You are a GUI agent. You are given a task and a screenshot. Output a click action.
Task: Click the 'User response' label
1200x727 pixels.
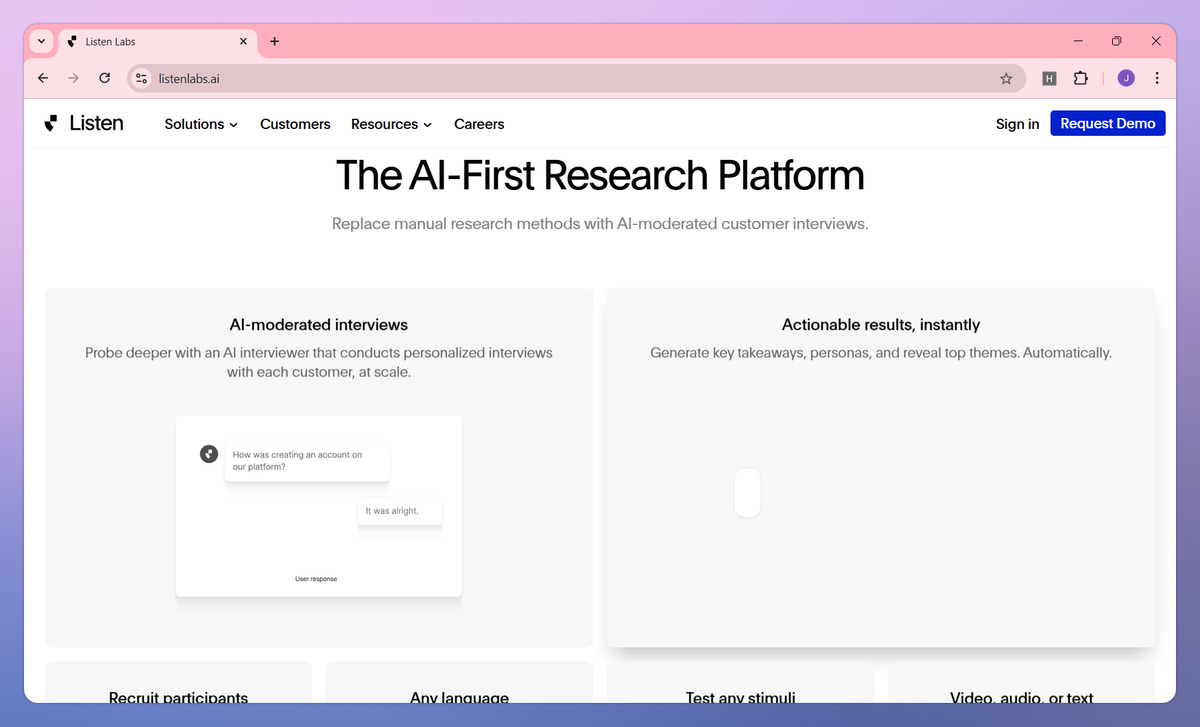[316, 579]
